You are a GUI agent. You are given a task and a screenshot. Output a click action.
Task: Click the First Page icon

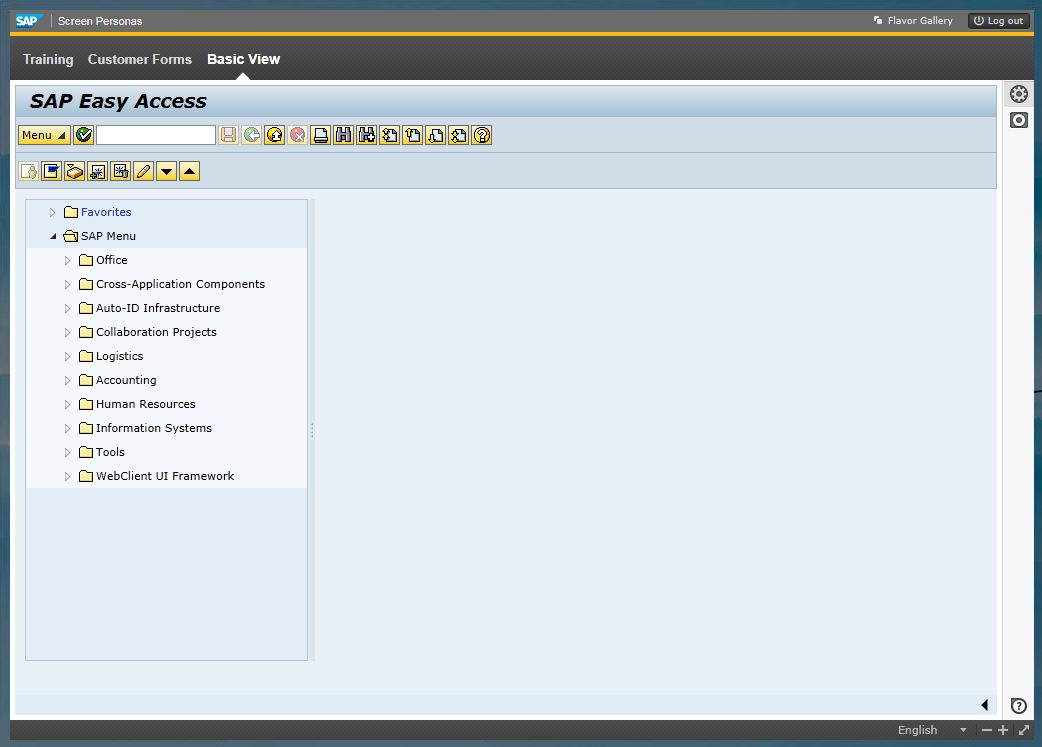[389, 136]
